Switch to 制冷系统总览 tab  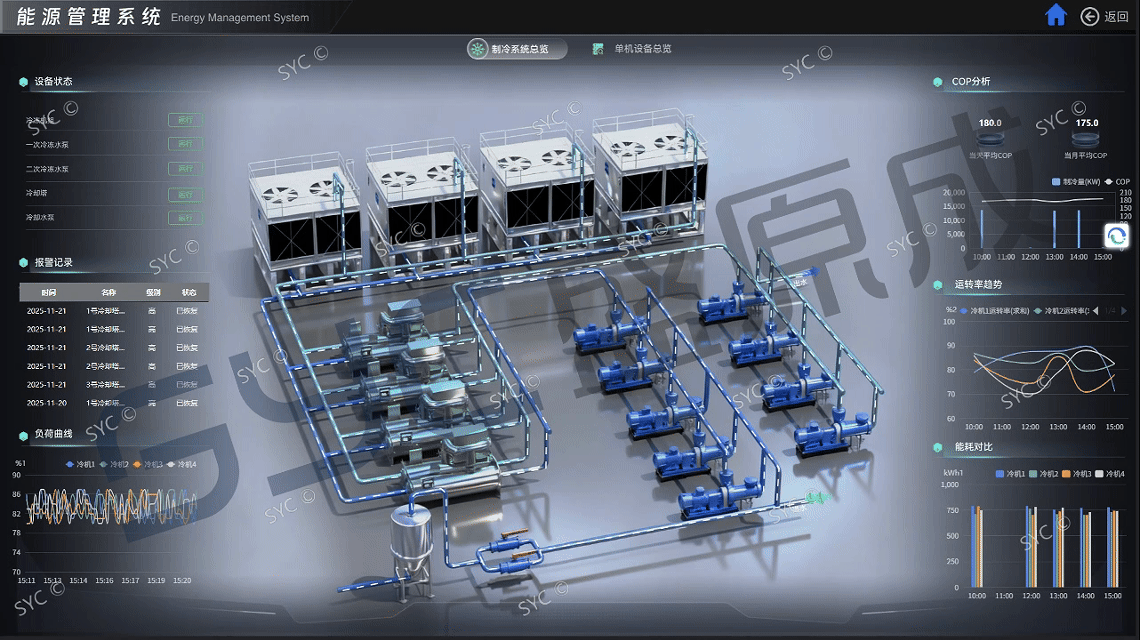click(x=516, y=49)
